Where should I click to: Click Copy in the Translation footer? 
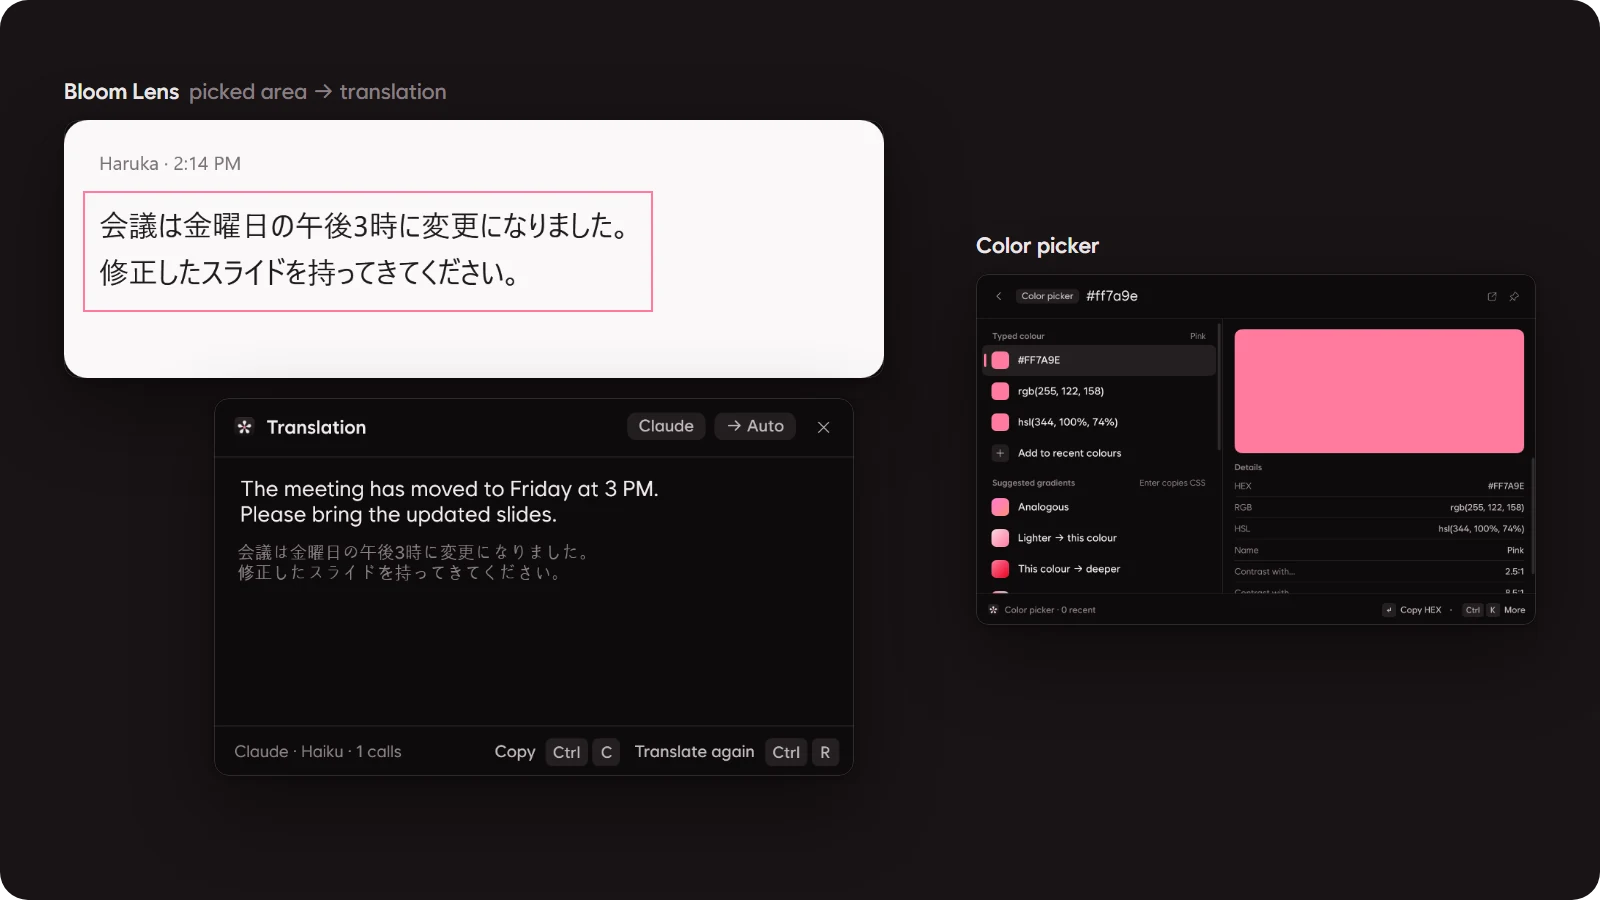514,752
